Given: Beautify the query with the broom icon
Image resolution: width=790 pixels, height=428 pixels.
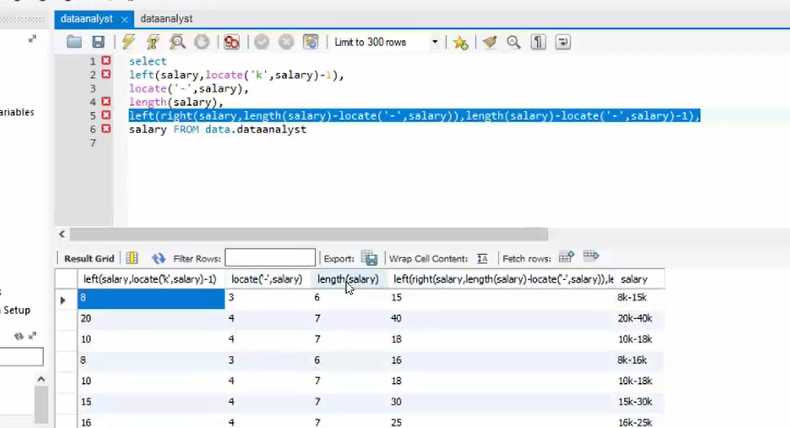Looking at the screenshot, I should [x=489, y=42].
